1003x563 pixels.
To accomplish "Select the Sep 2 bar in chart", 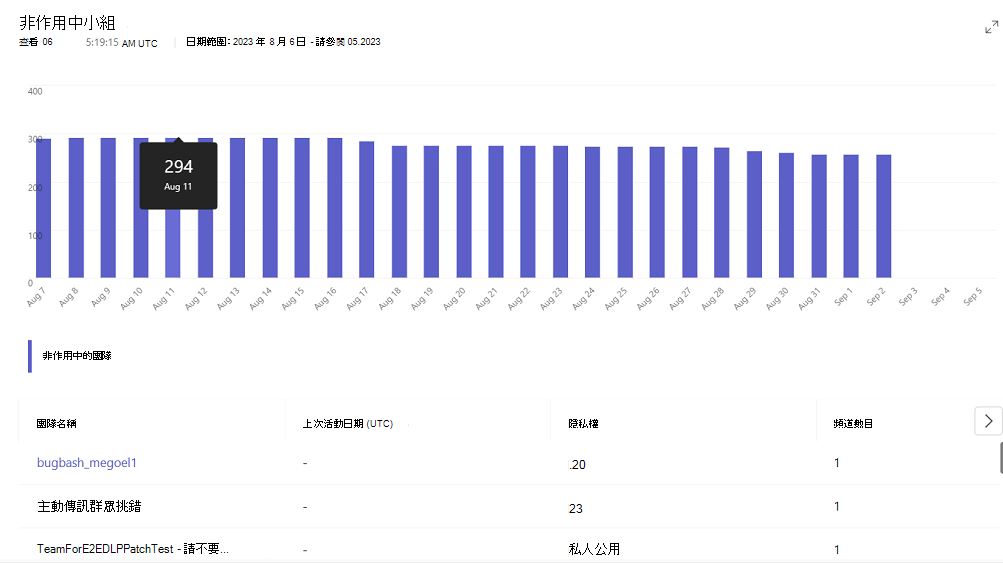I will click(883, 216).
